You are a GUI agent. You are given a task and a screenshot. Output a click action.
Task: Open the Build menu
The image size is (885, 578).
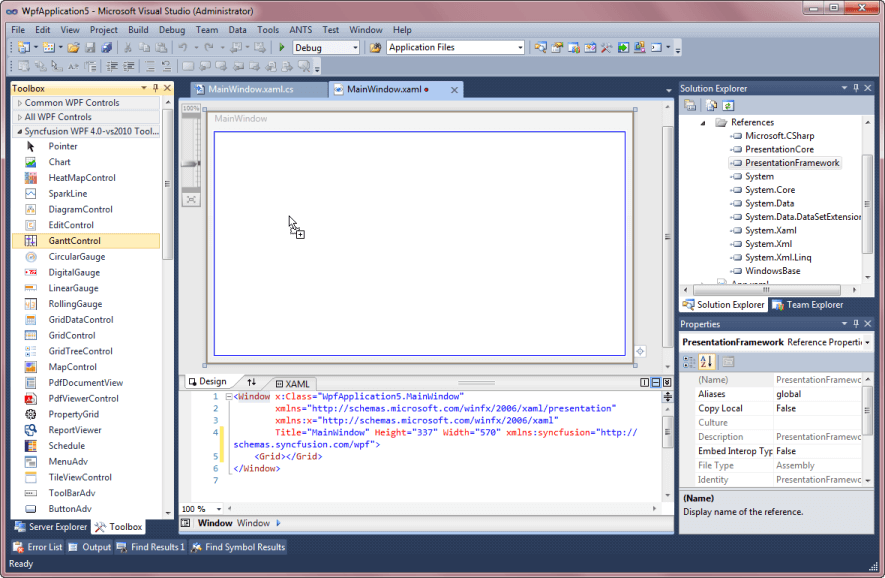tap(138, 30)
